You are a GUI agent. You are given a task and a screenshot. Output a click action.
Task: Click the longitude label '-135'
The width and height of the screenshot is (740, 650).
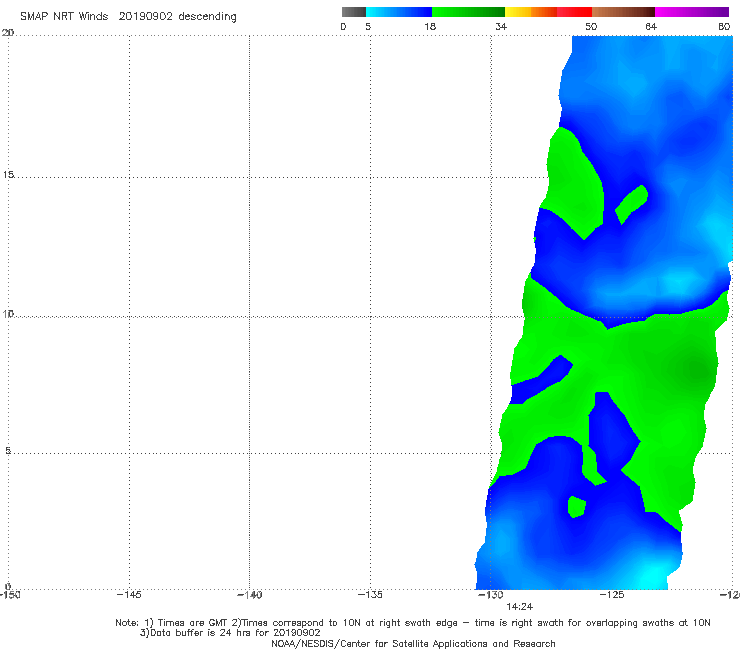pyautogui.click(x=370, y=595)
